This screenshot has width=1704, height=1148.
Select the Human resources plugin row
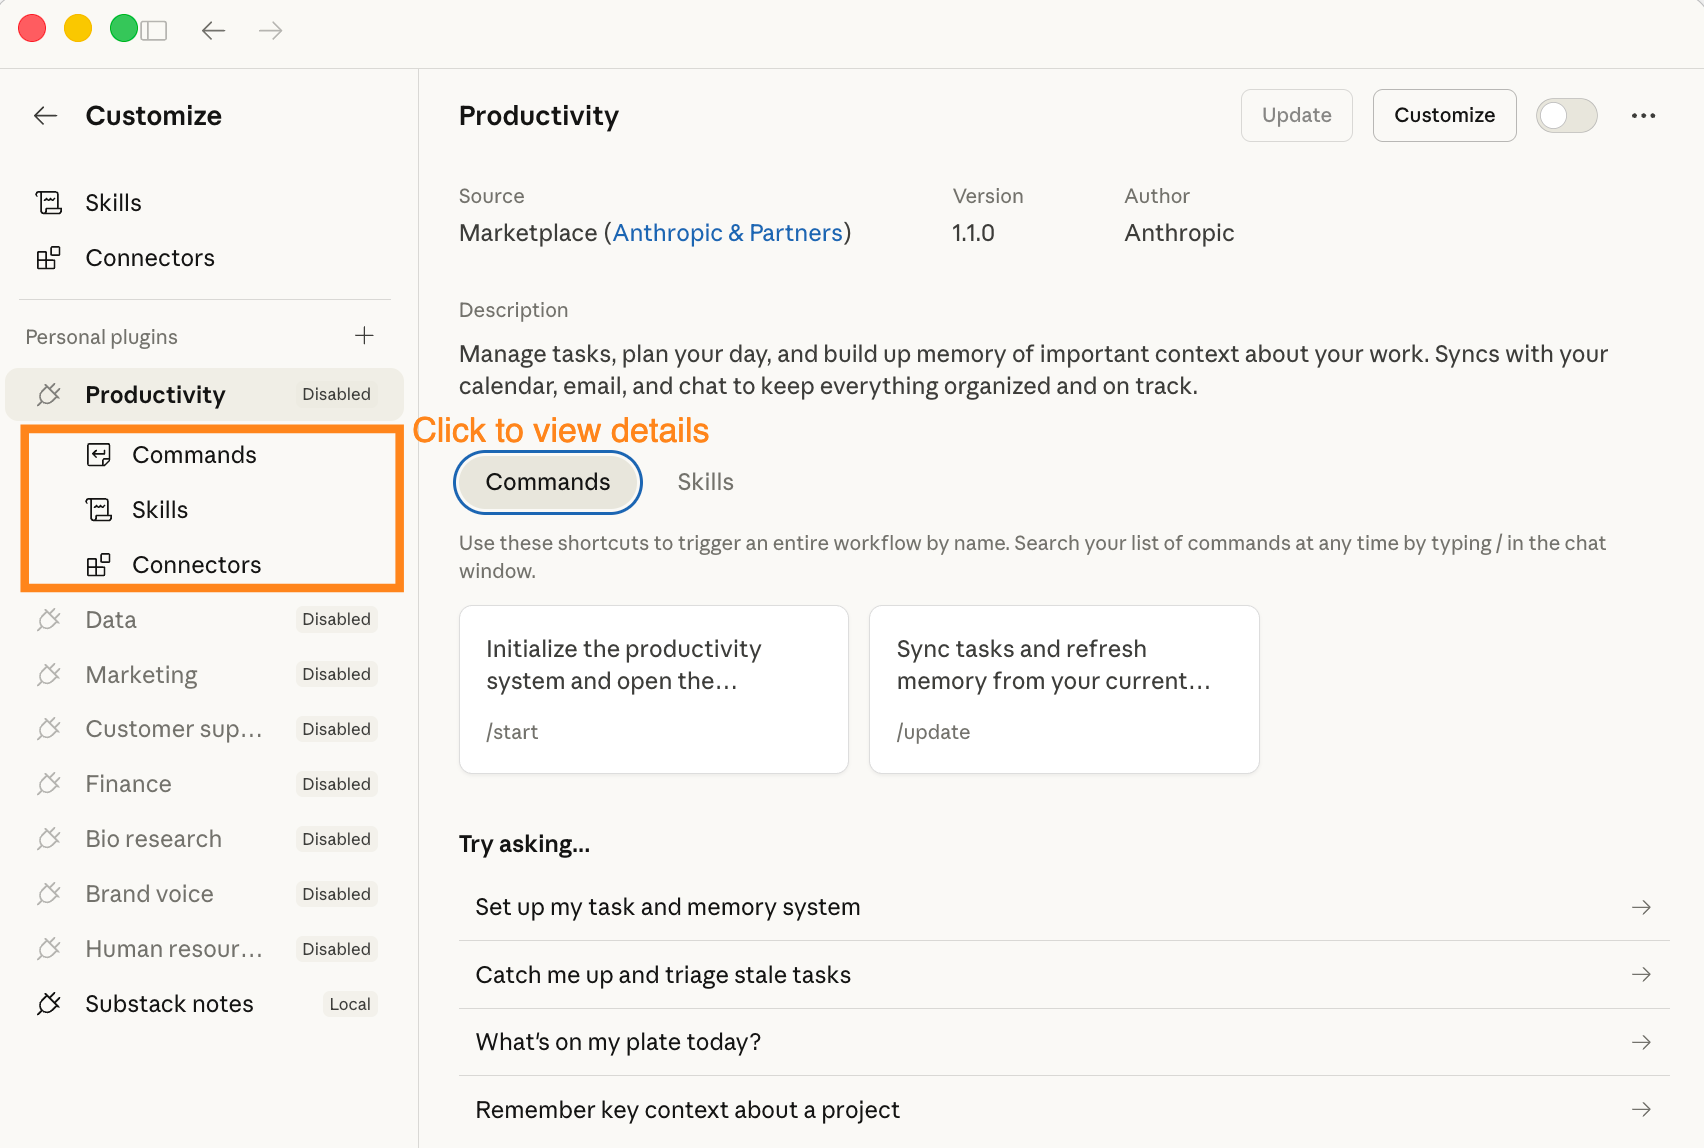pos(205,950)
